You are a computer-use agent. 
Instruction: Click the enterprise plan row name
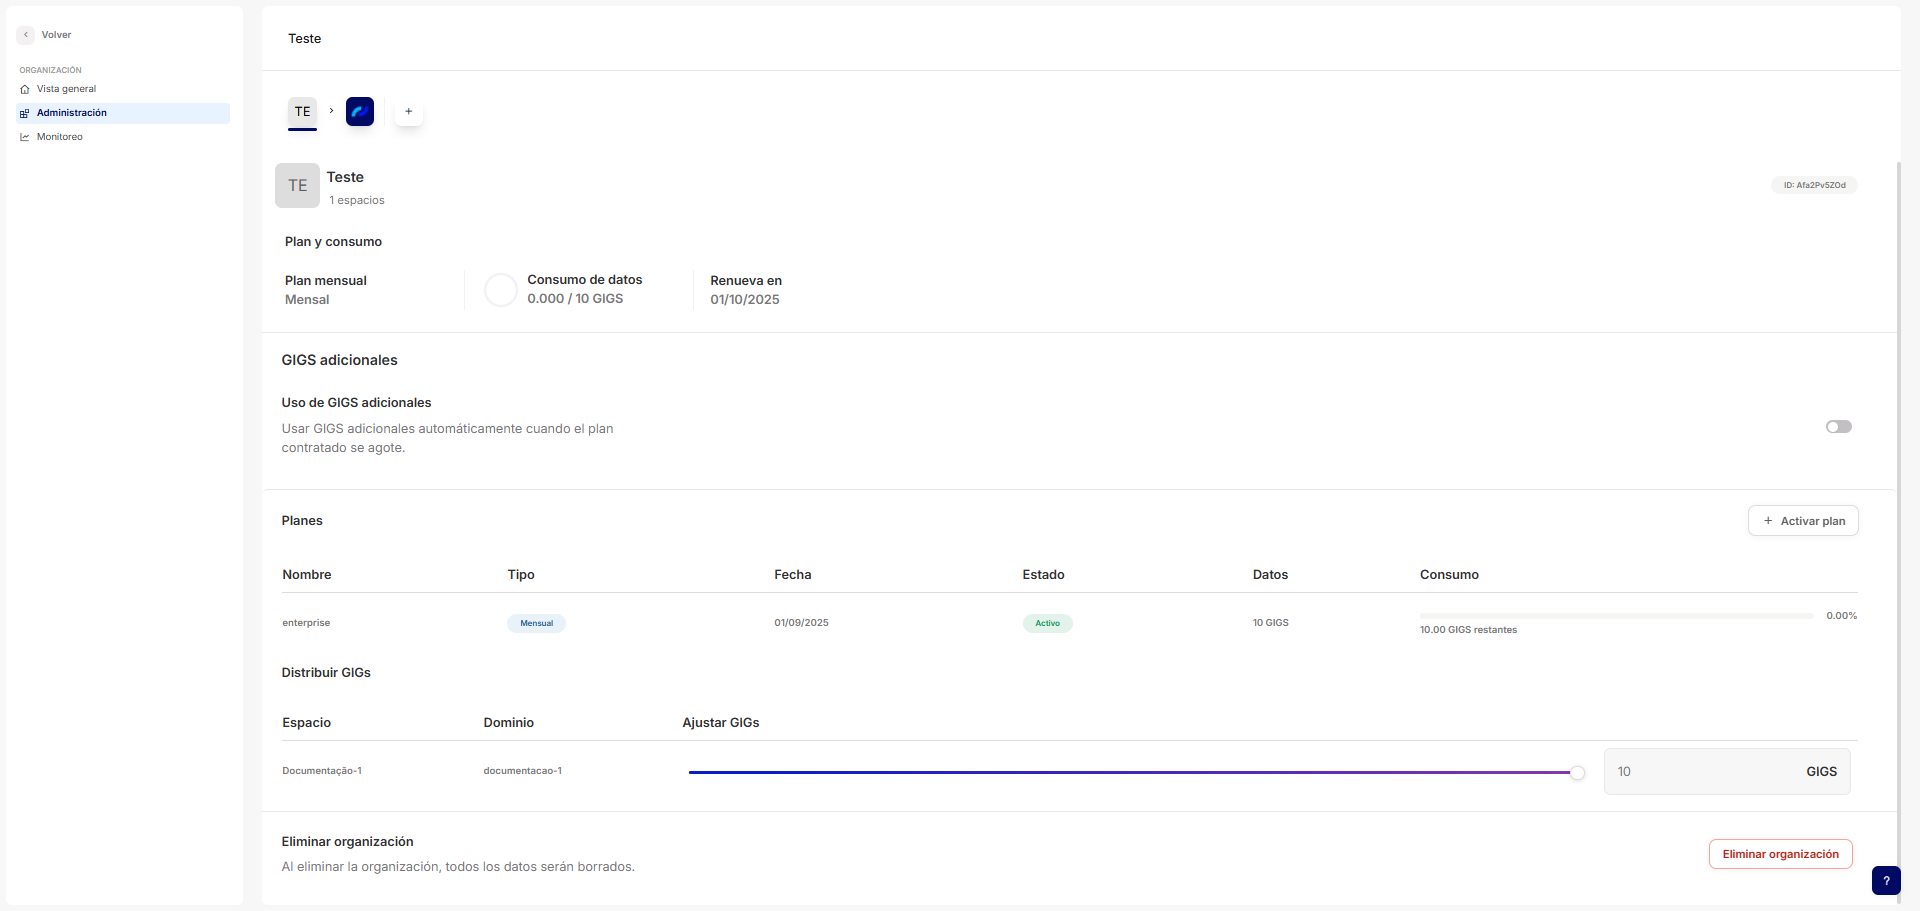(x=306, y=623)
